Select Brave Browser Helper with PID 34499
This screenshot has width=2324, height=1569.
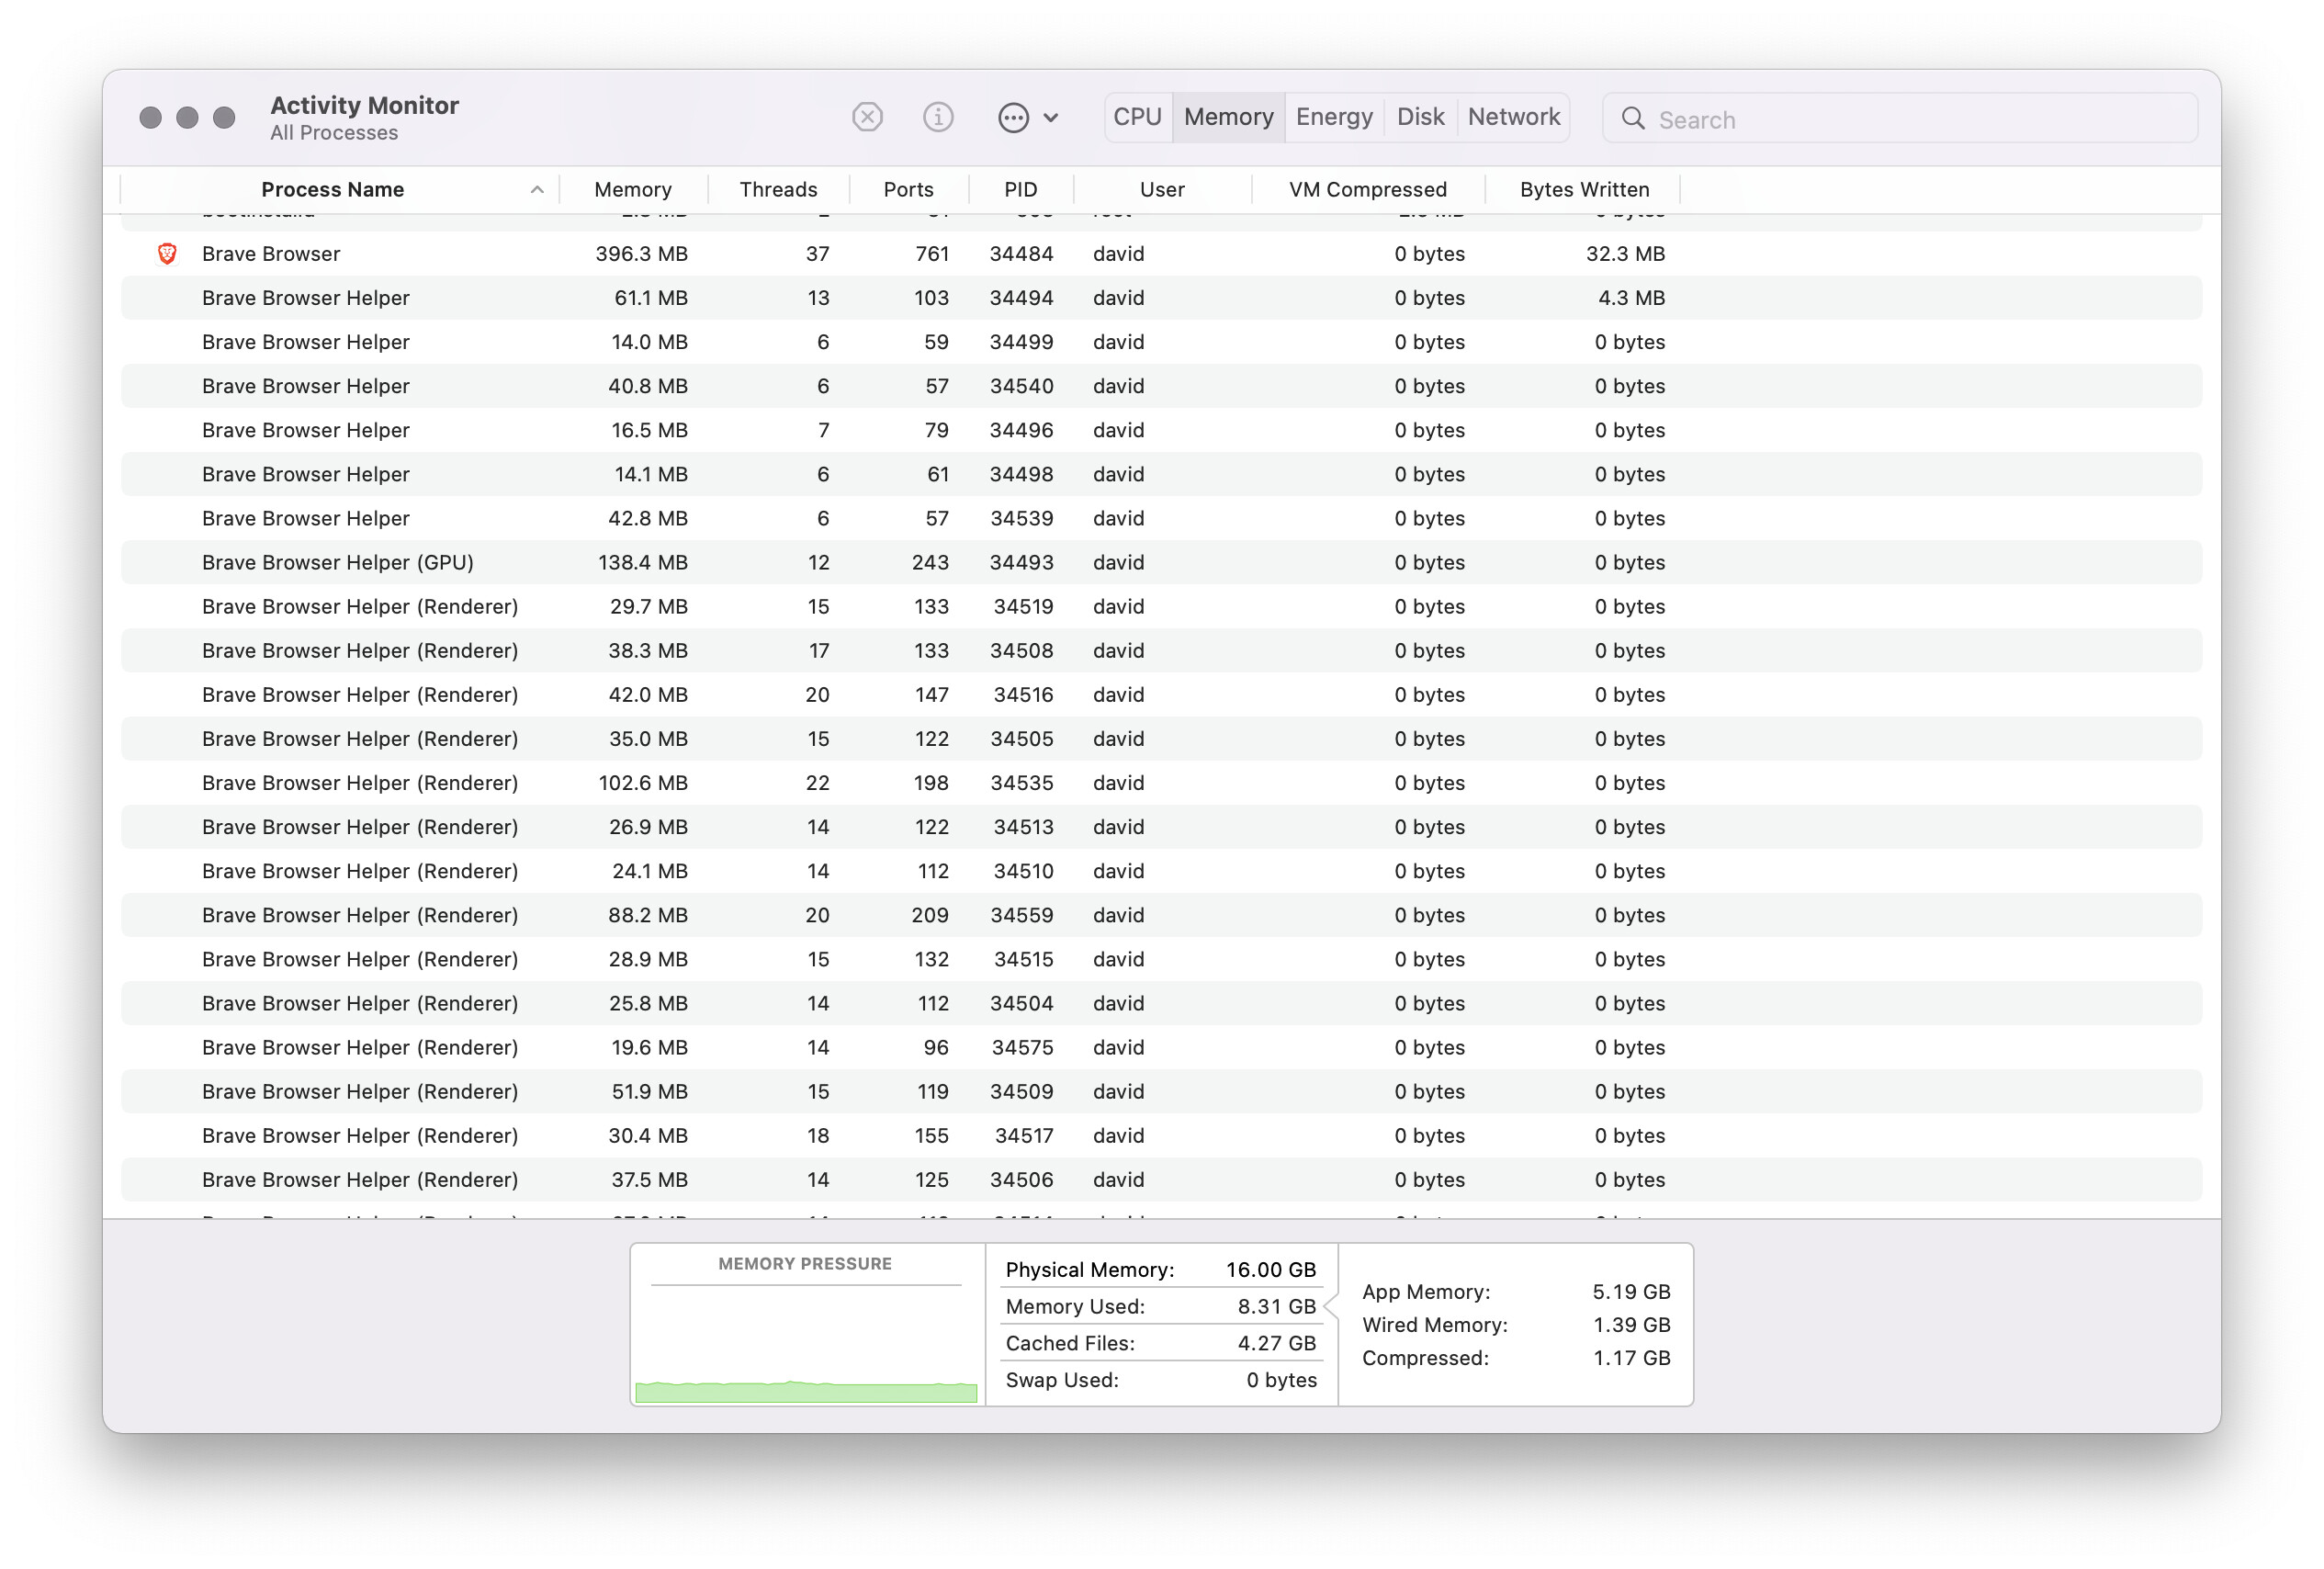point(1161,342)
